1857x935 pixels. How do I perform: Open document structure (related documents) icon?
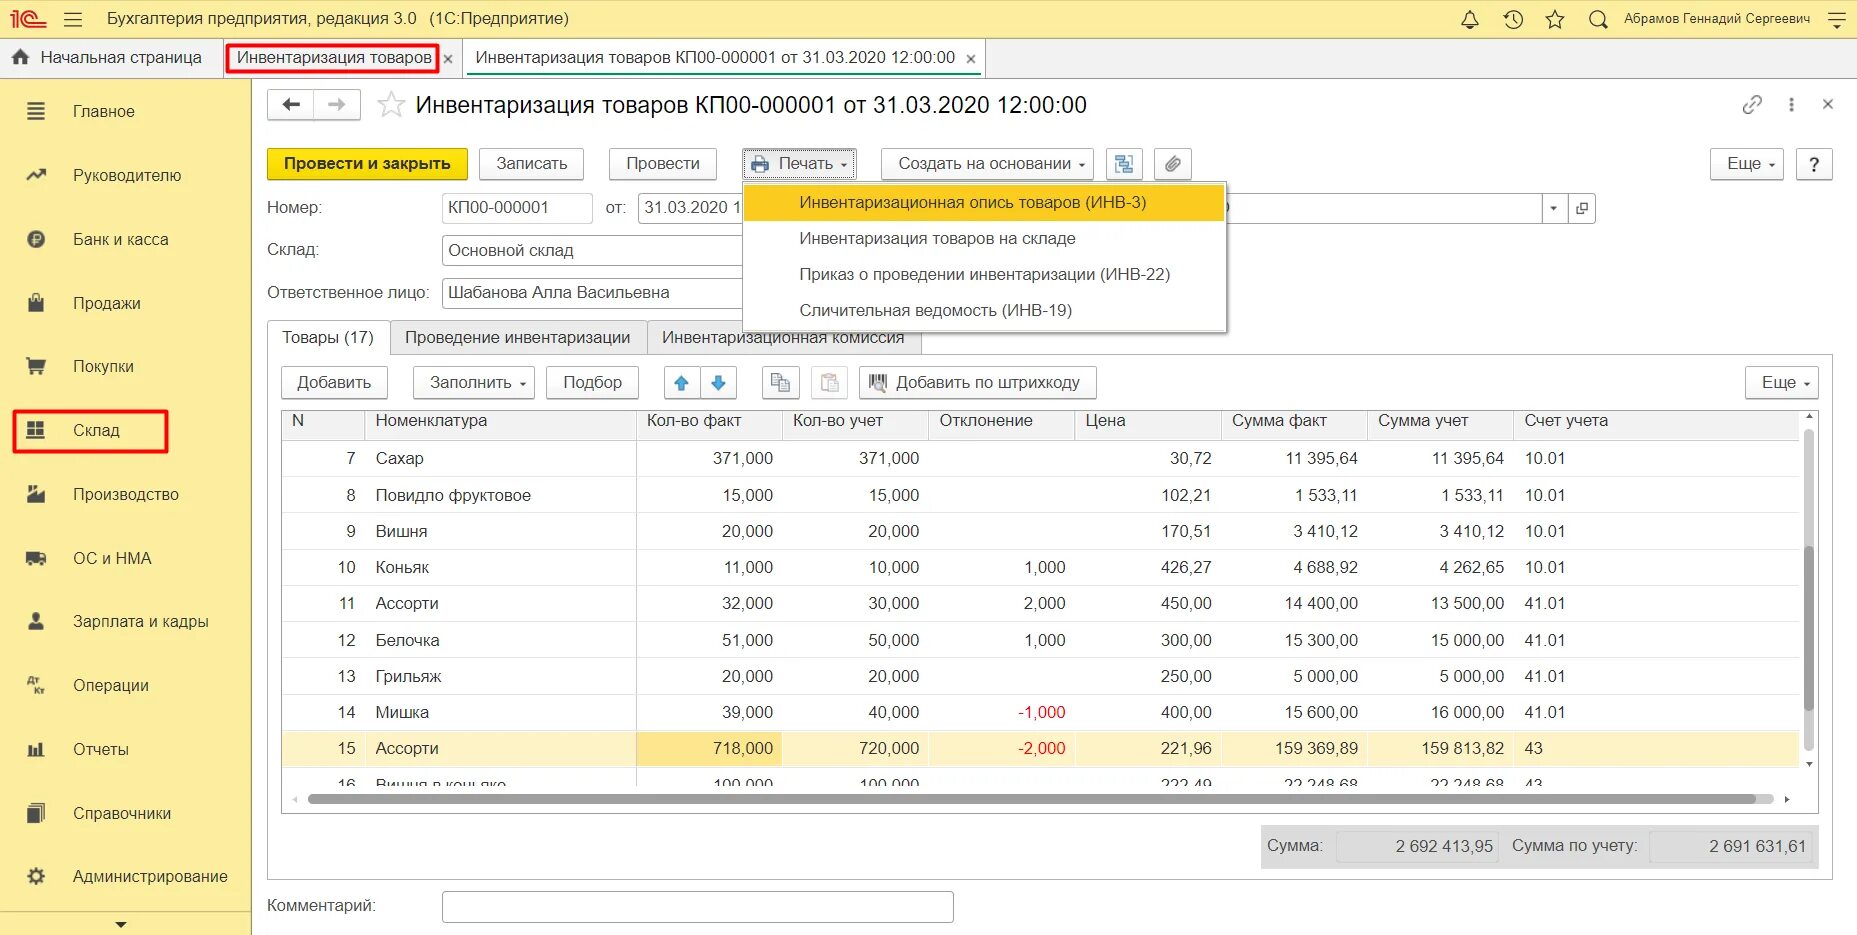point(1124,164)
